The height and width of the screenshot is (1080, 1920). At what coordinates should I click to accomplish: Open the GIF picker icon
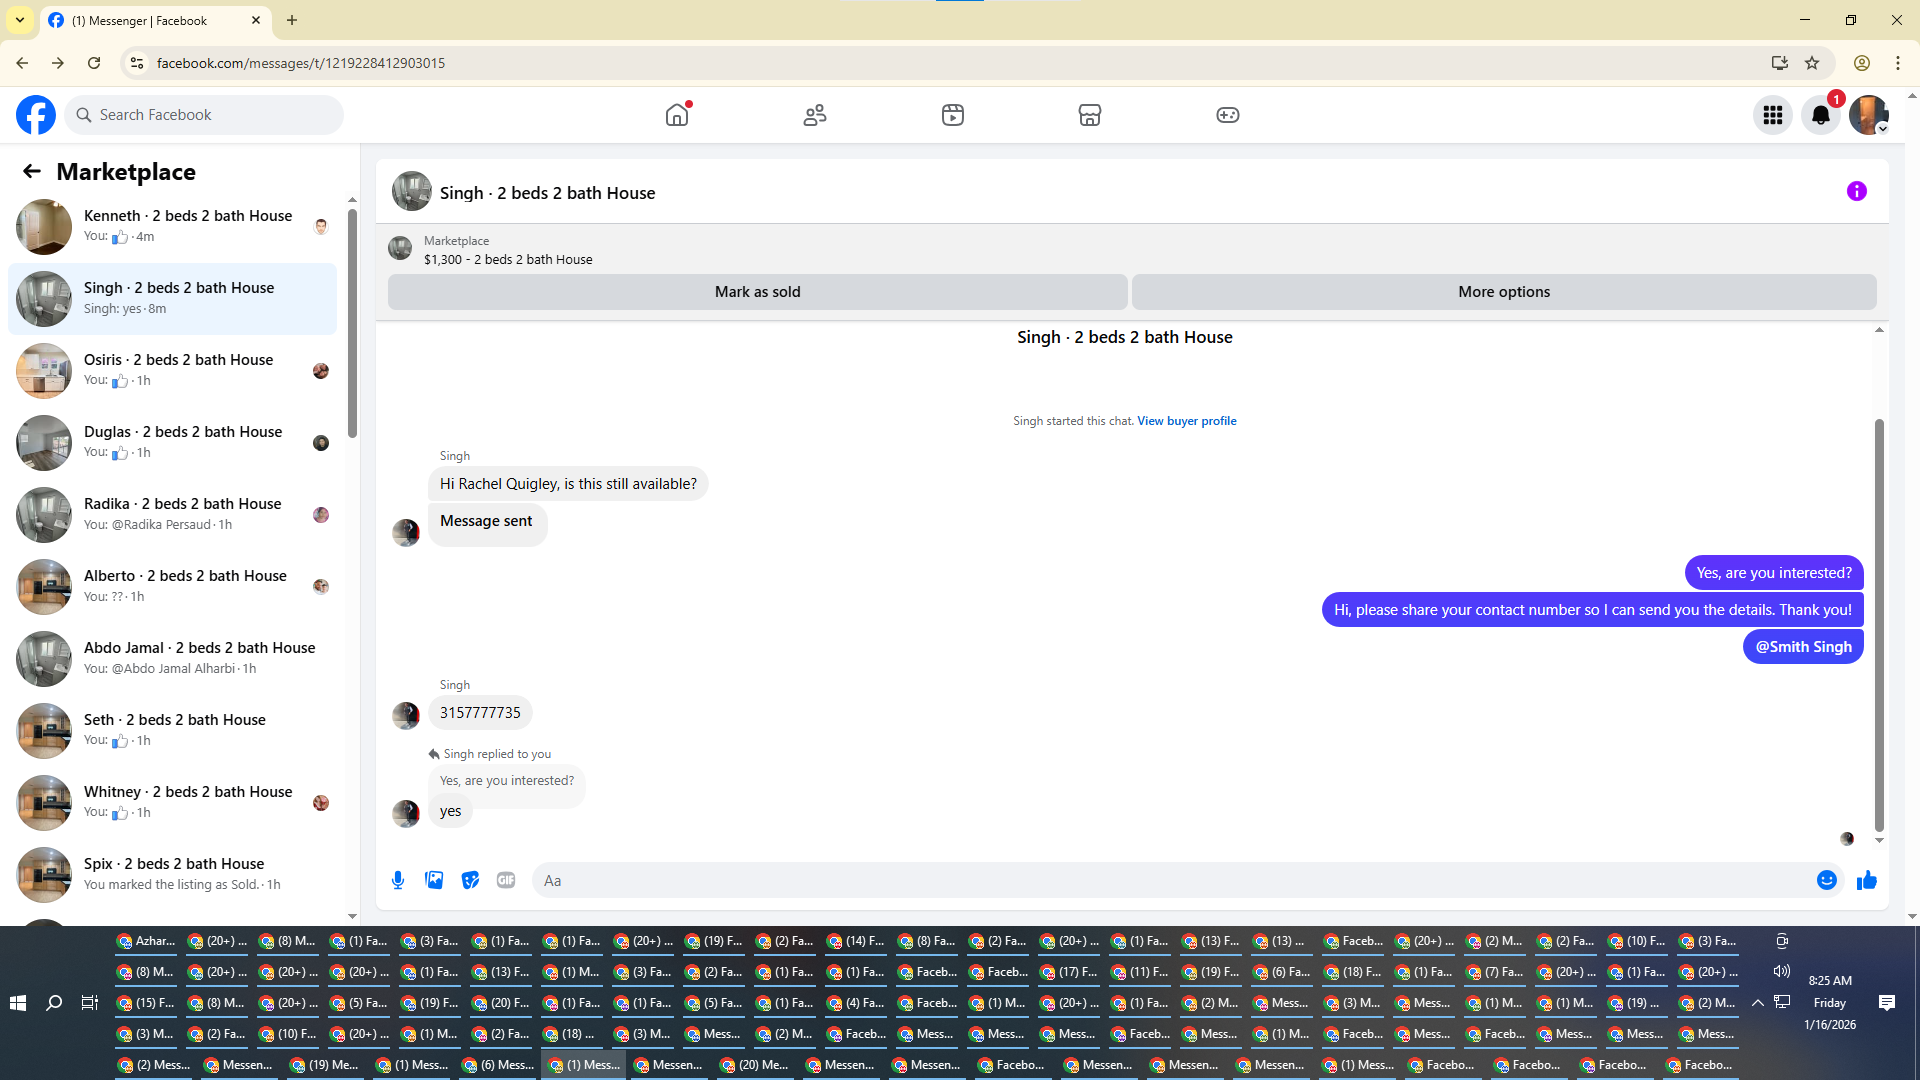(x=506, y=880)
